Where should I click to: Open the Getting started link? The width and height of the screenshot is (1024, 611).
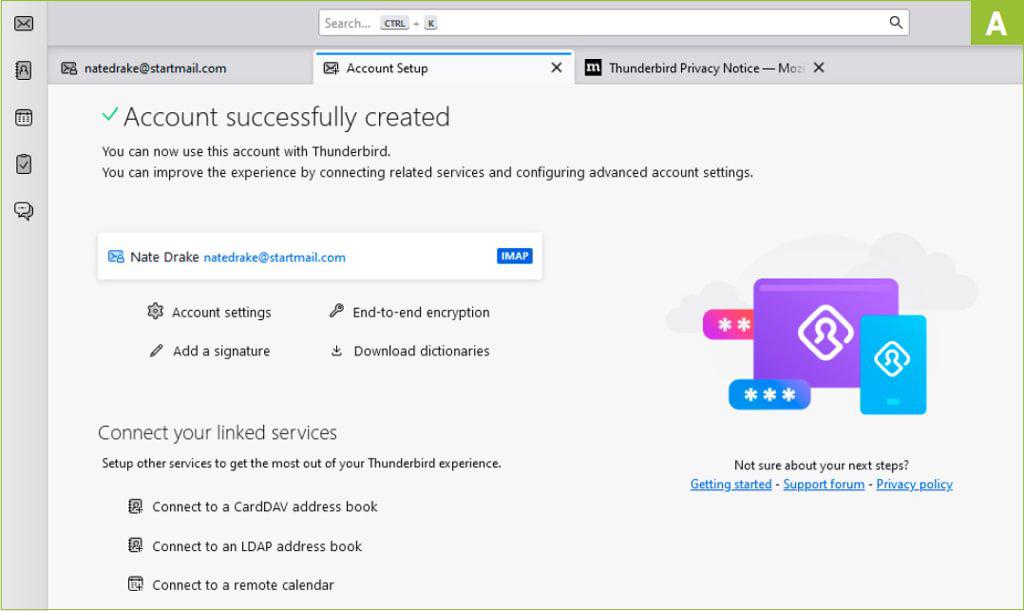click(731, 484)
